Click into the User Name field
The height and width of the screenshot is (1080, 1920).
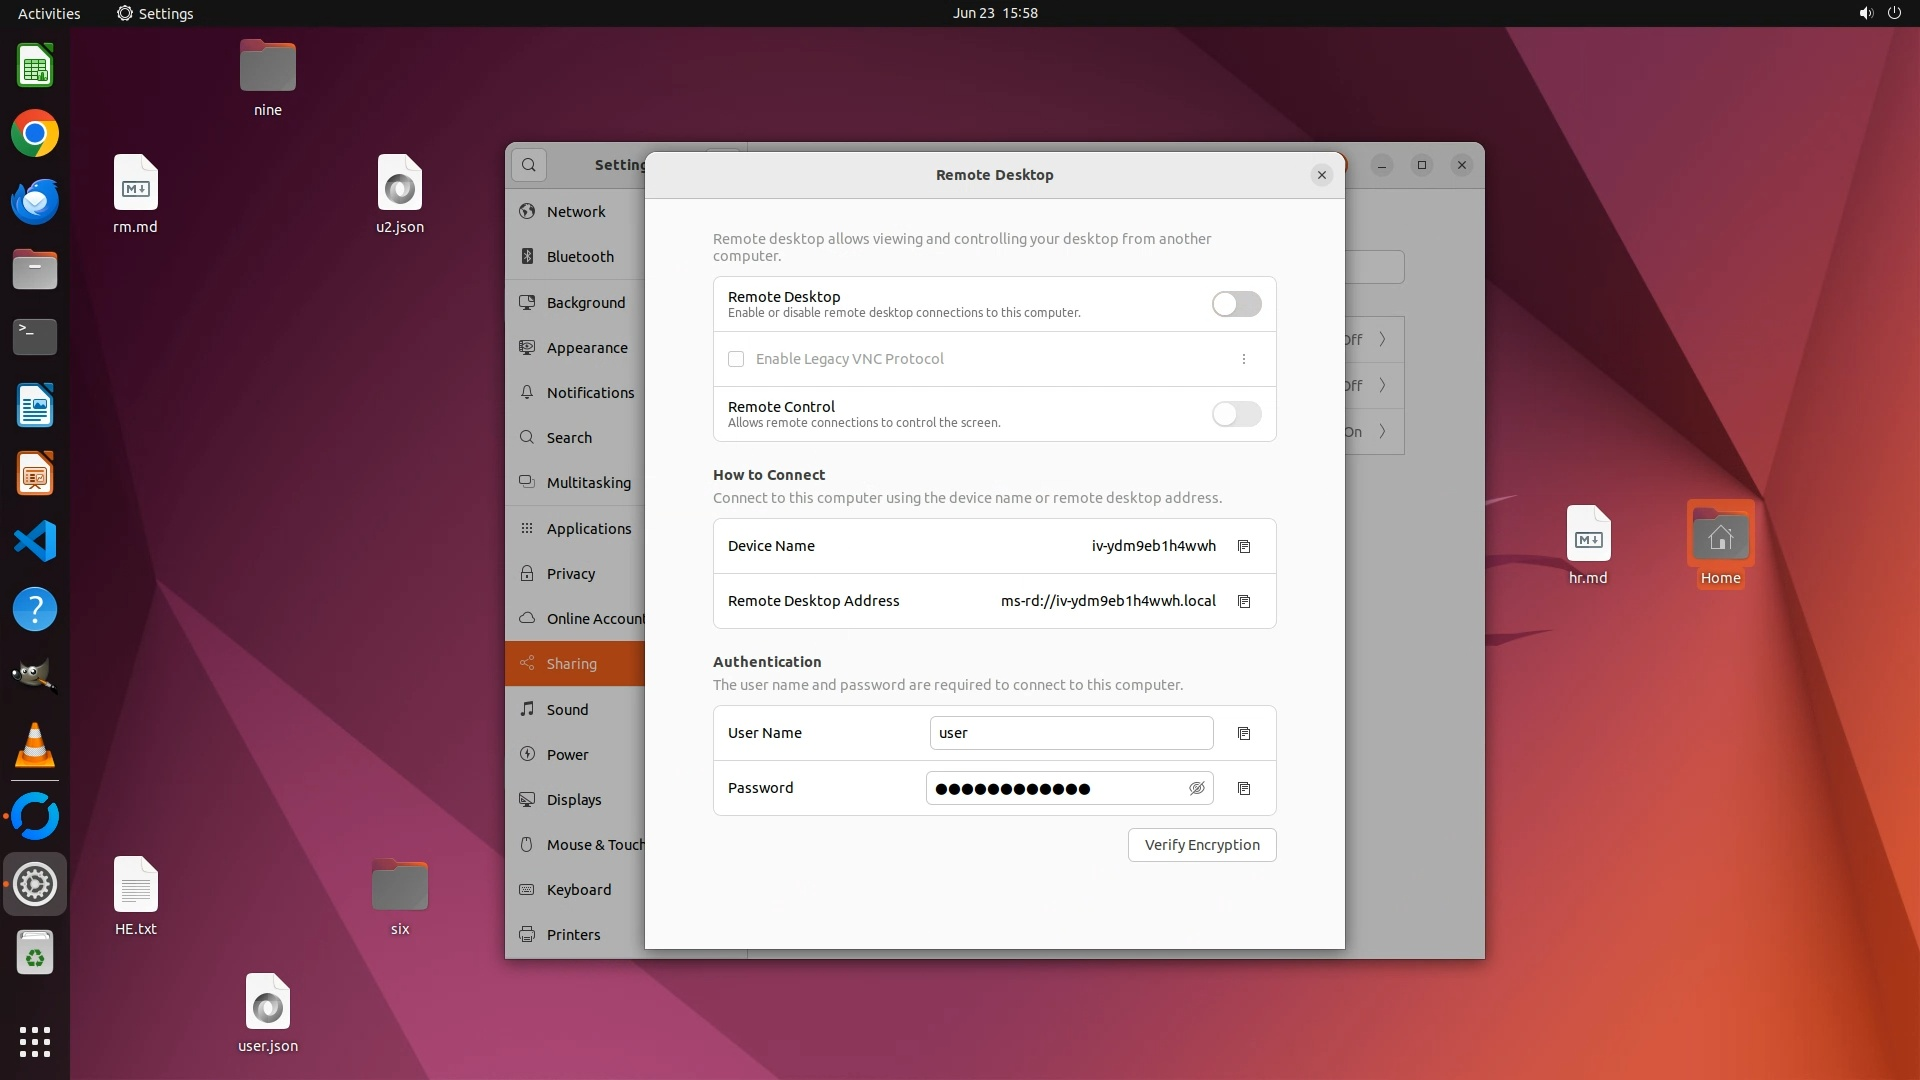[1070, 733]
